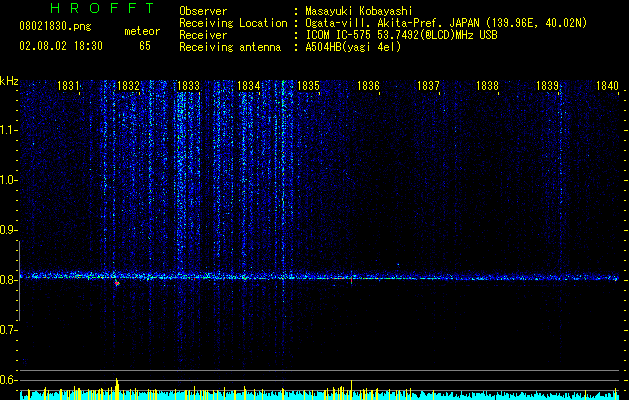Click the 1837 time marker
The height and width of the screenshot is (400, 629).
click(428, 86)
